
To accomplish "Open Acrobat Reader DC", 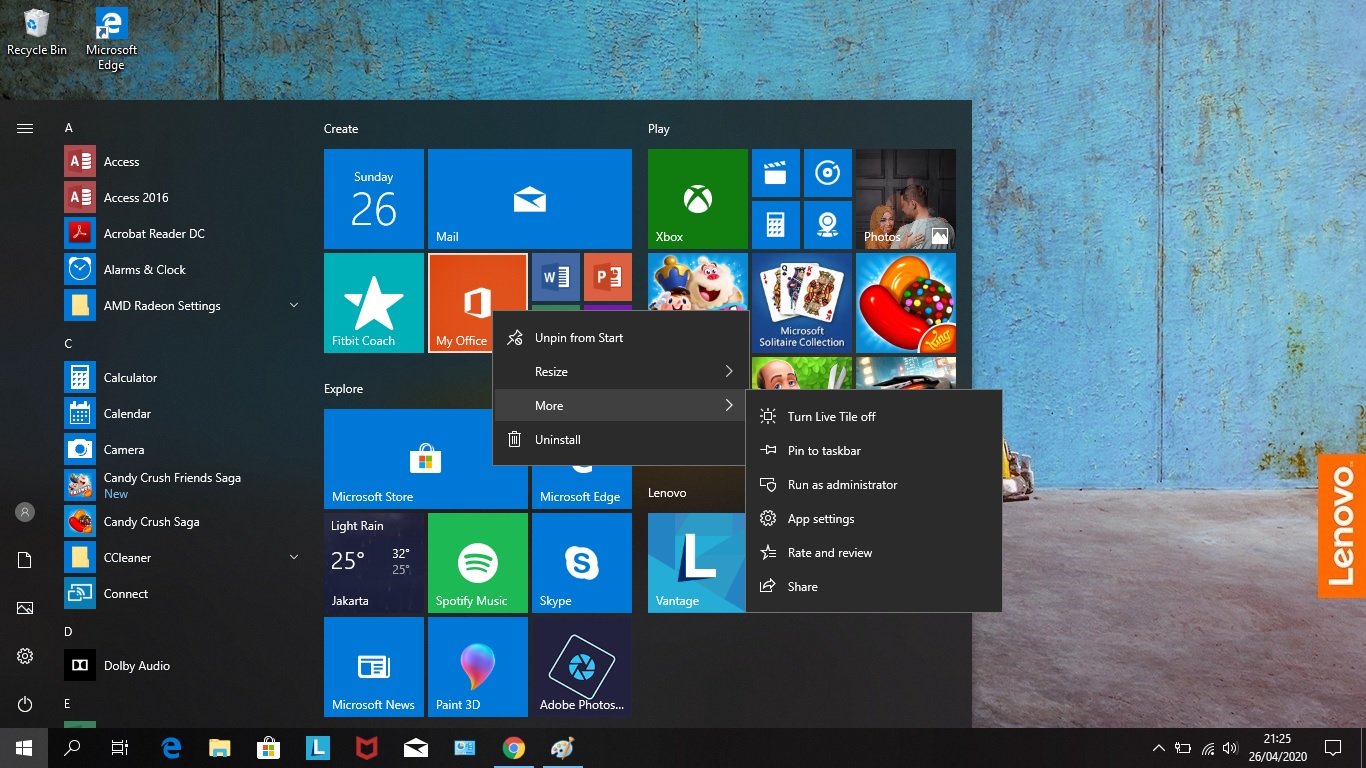I will tap(182, 233).
